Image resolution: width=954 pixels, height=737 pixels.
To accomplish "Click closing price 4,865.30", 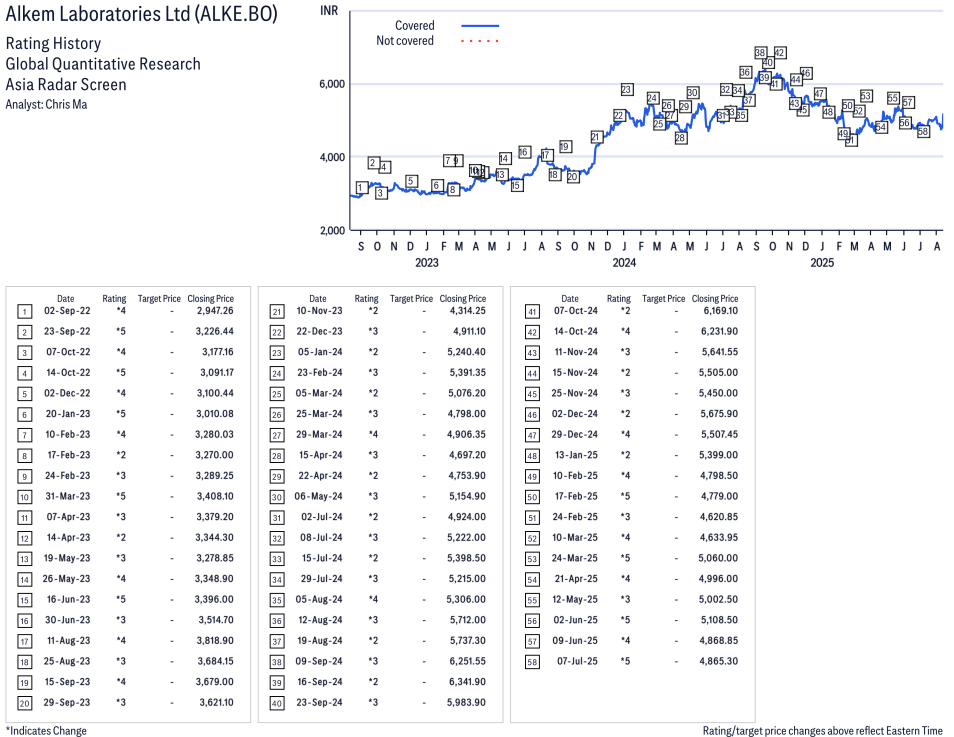I will coord(719,662).
